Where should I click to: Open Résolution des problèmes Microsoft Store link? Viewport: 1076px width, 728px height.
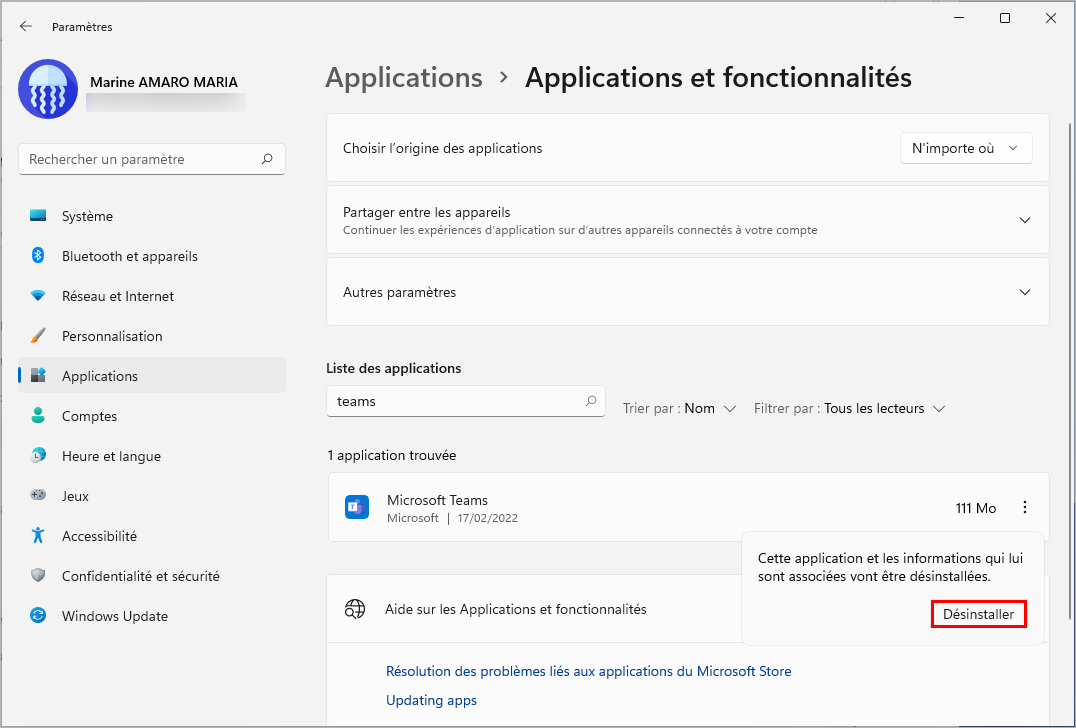[x=589, y=671]
